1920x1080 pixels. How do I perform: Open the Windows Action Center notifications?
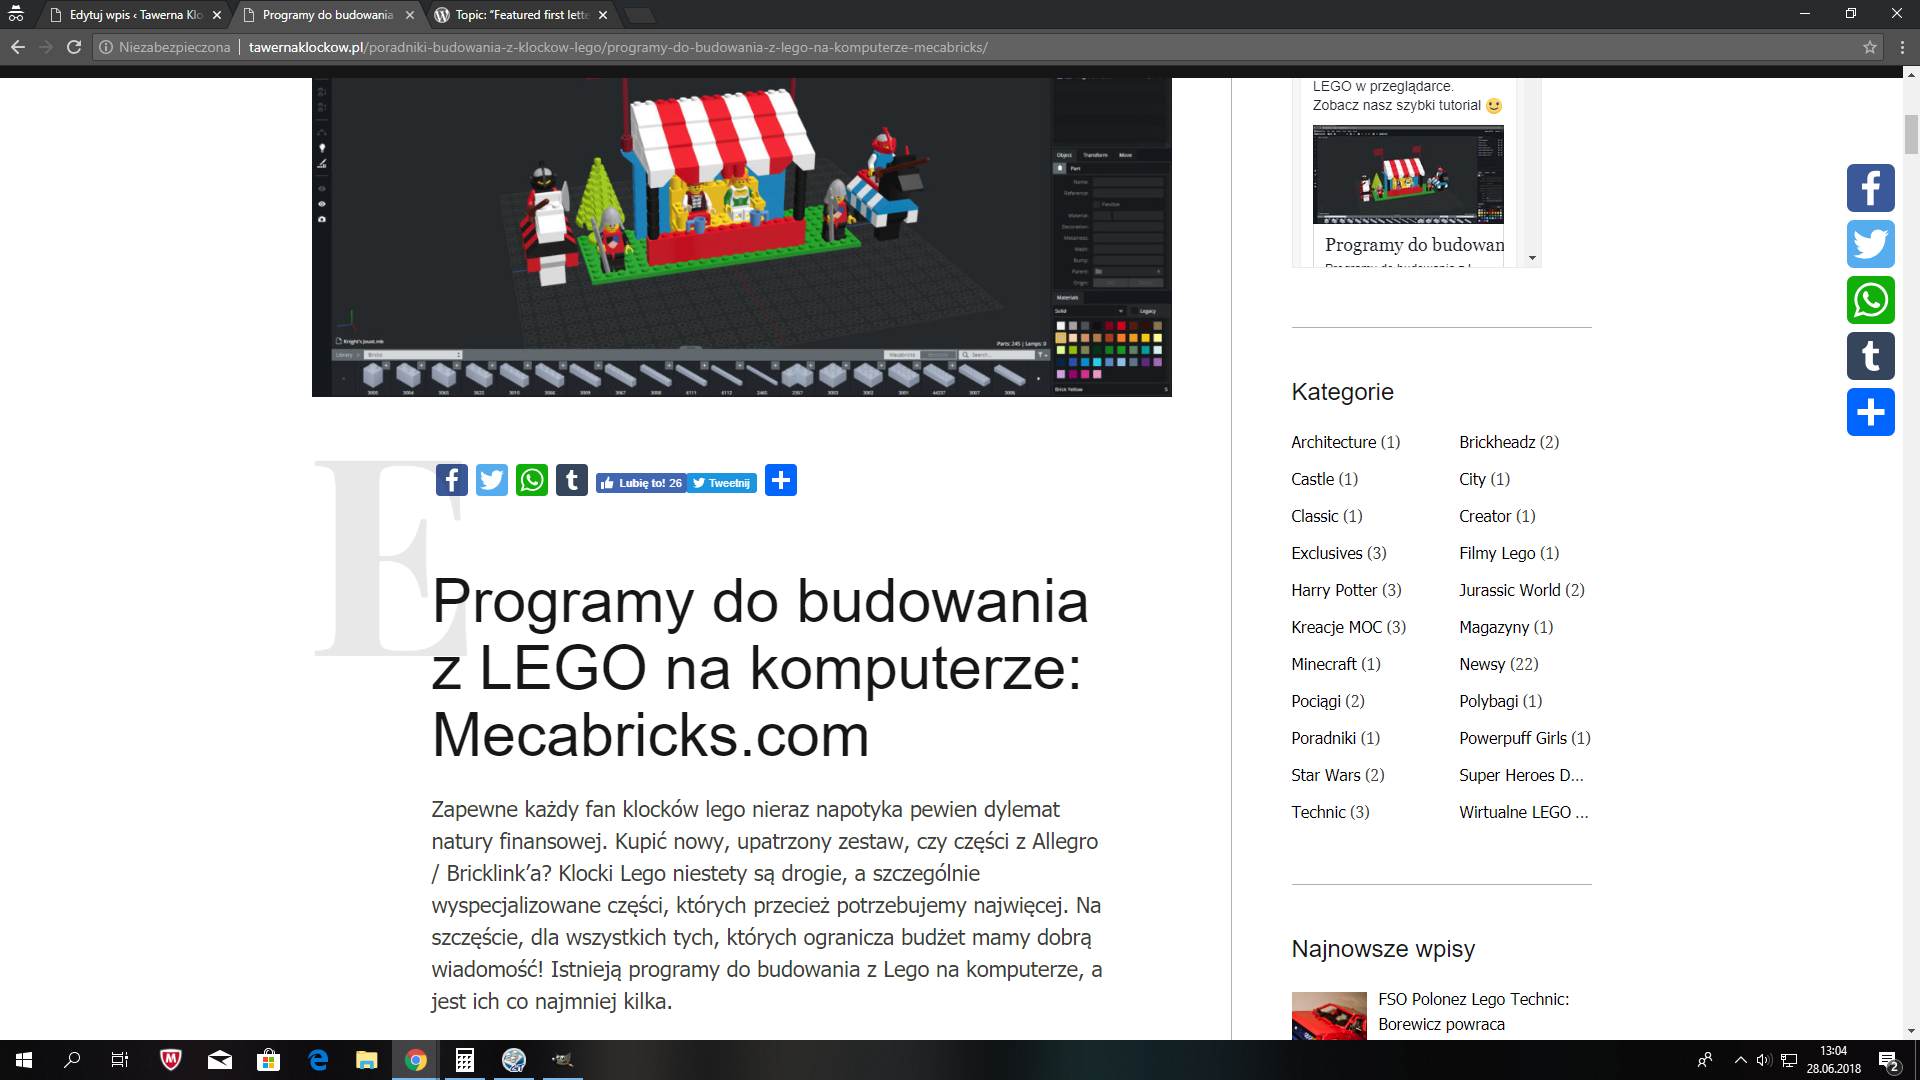pyautogui.click(x=1889, y=1060)
